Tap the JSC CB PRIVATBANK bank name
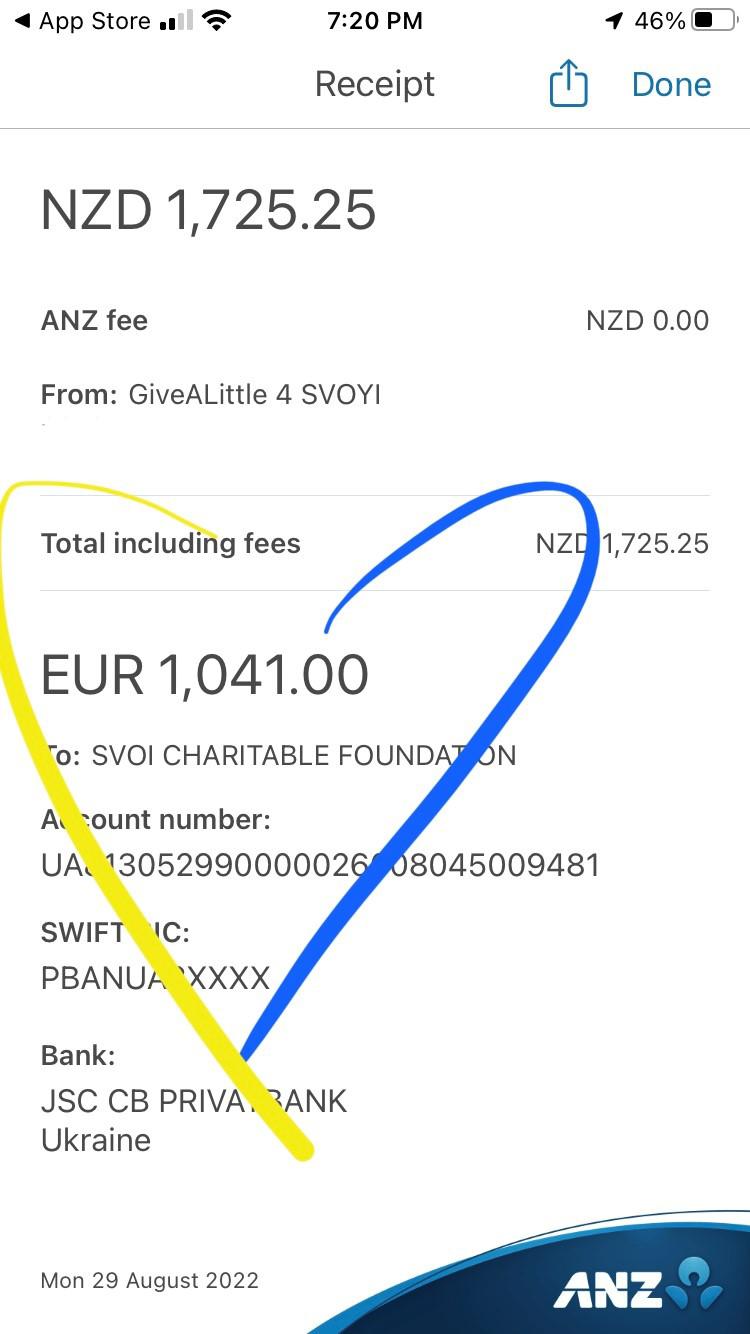The width and height of the screenshot is (750, 1334). click(x=194, y=1101)
